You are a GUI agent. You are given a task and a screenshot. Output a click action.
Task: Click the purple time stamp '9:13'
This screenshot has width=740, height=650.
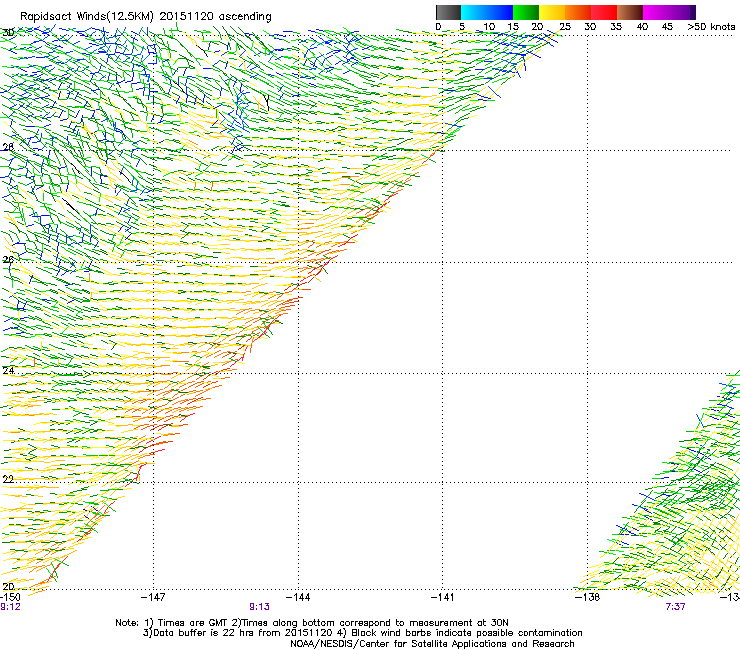click(260, 607)
